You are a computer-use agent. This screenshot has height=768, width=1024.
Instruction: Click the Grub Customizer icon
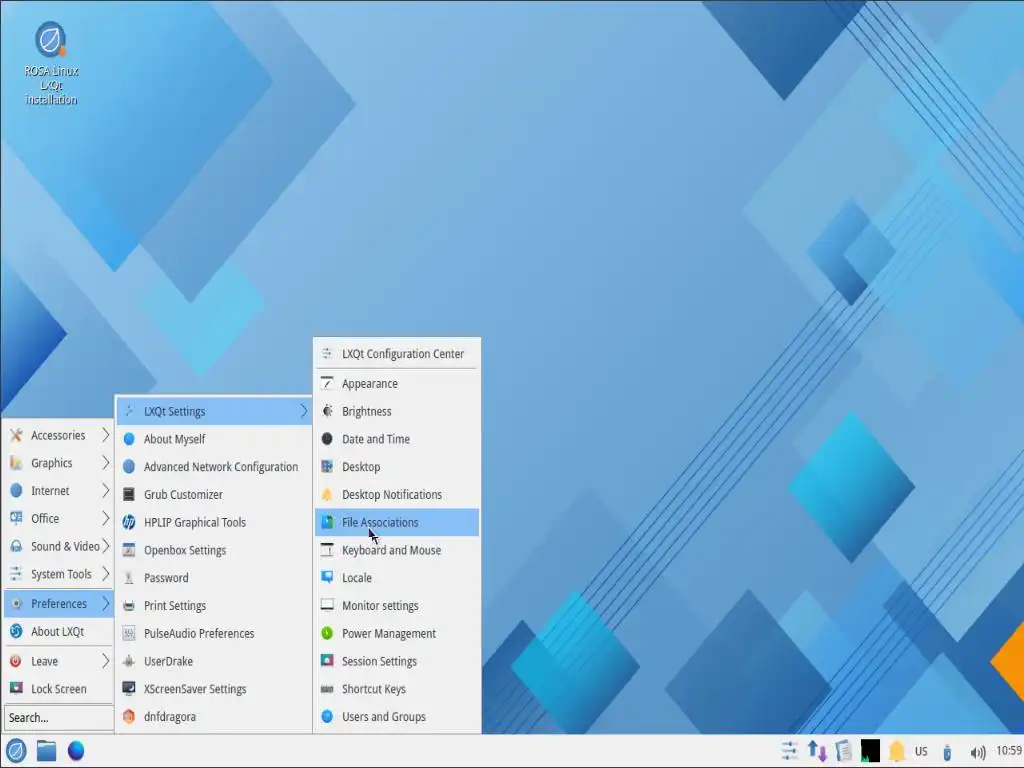click(x=129, y=494)
